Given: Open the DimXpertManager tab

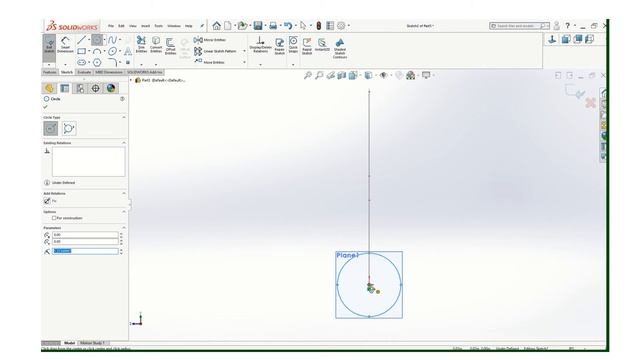Looking at the screenshot, I should coord(95,88).
